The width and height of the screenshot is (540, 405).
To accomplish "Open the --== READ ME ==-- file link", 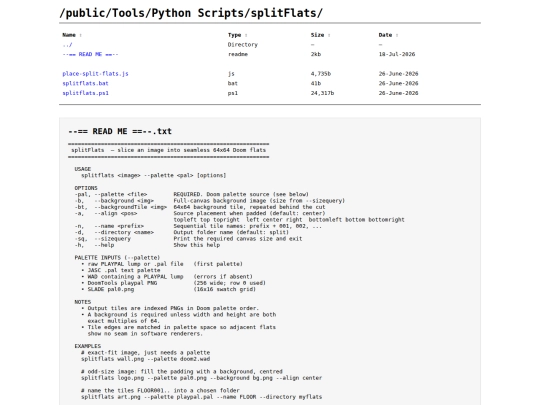I will pyautogui.click(x=90, y=54).
